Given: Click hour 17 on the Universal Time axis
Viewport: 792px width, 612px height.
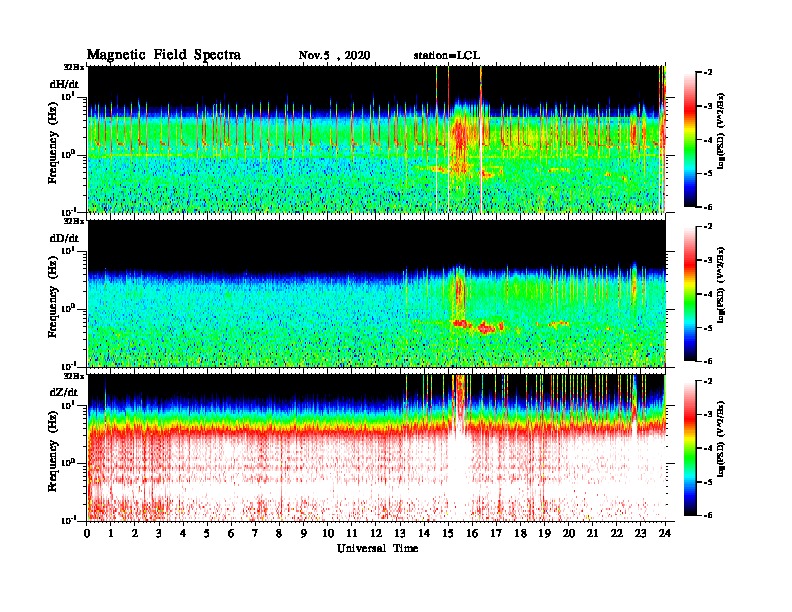Looking at the screenshot, I should click(x=497, y=533).
